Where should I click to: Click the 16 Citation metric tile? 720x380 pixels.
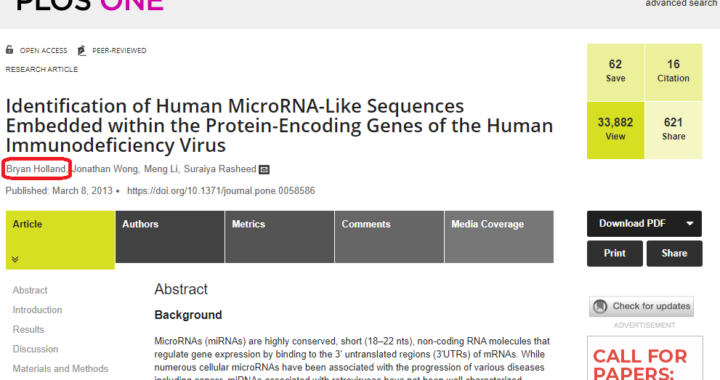[x=673, y=72]
